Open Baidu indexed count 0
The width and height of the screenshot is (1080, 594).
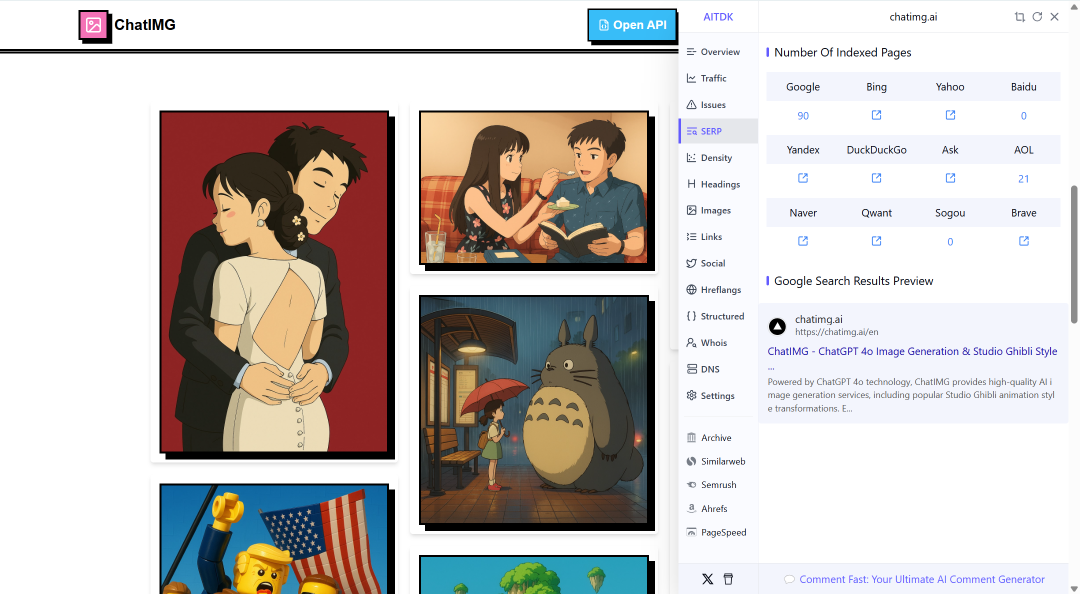pos(1024,116)
